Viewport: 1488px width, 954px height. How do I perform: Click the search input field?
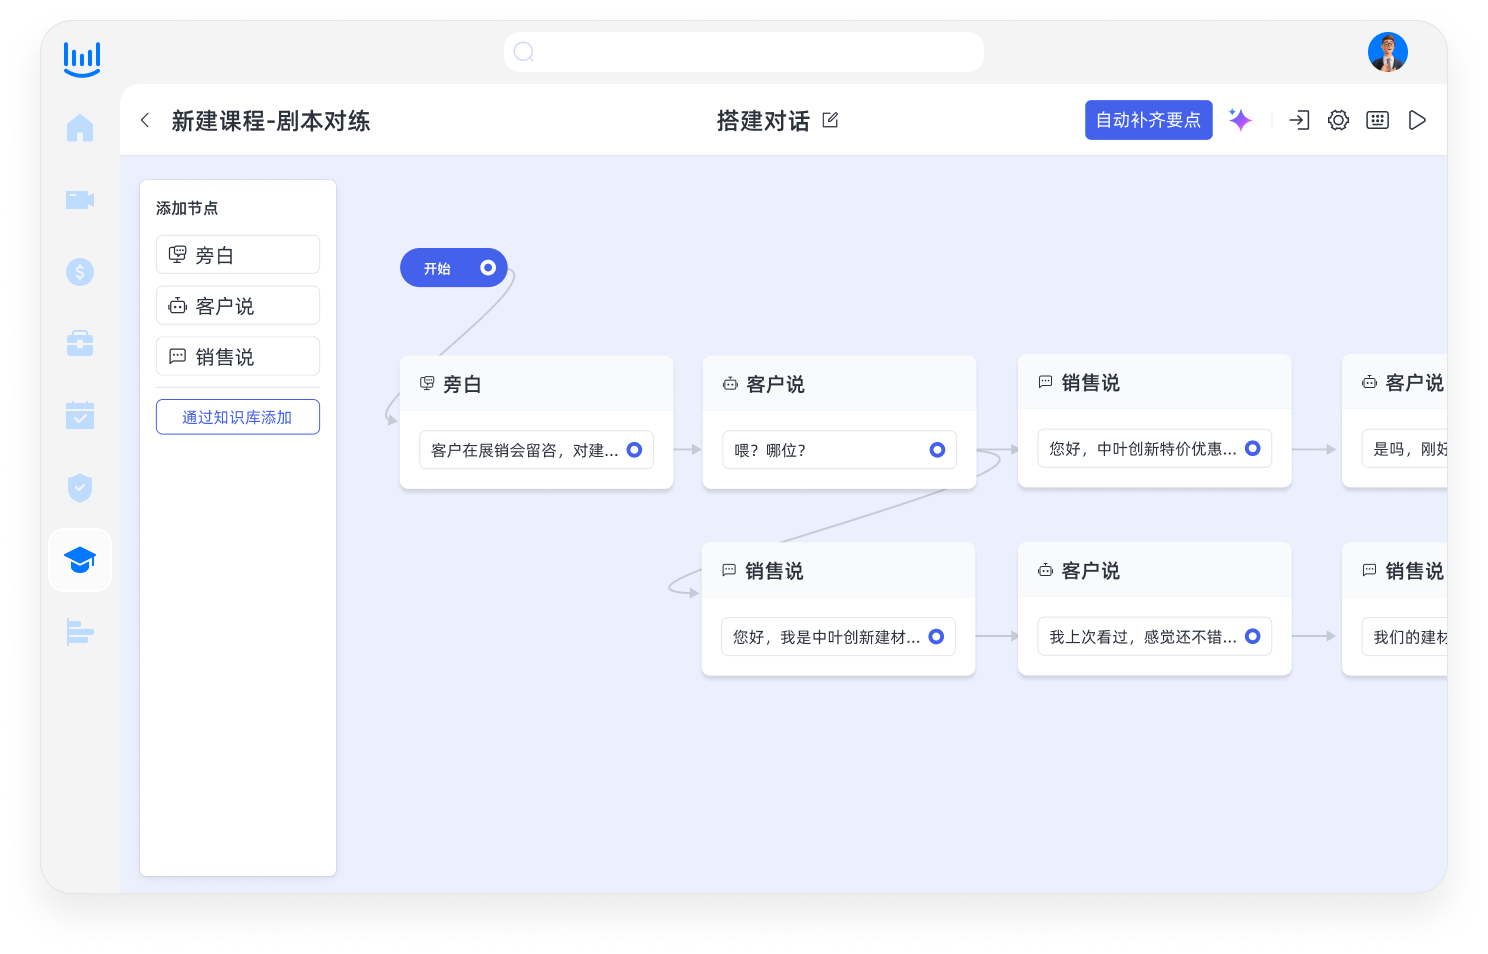coord(744,52)
